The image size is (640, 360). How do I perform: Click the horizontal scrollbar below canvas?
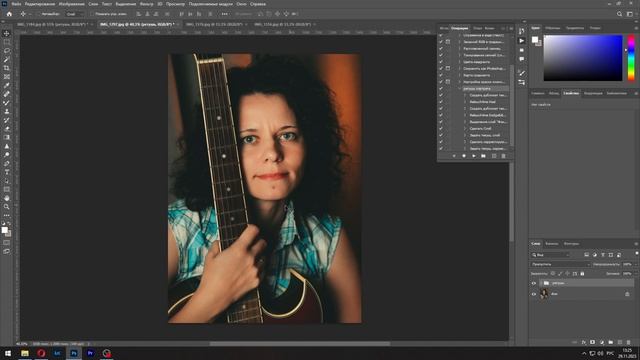(x=300, y=344)
